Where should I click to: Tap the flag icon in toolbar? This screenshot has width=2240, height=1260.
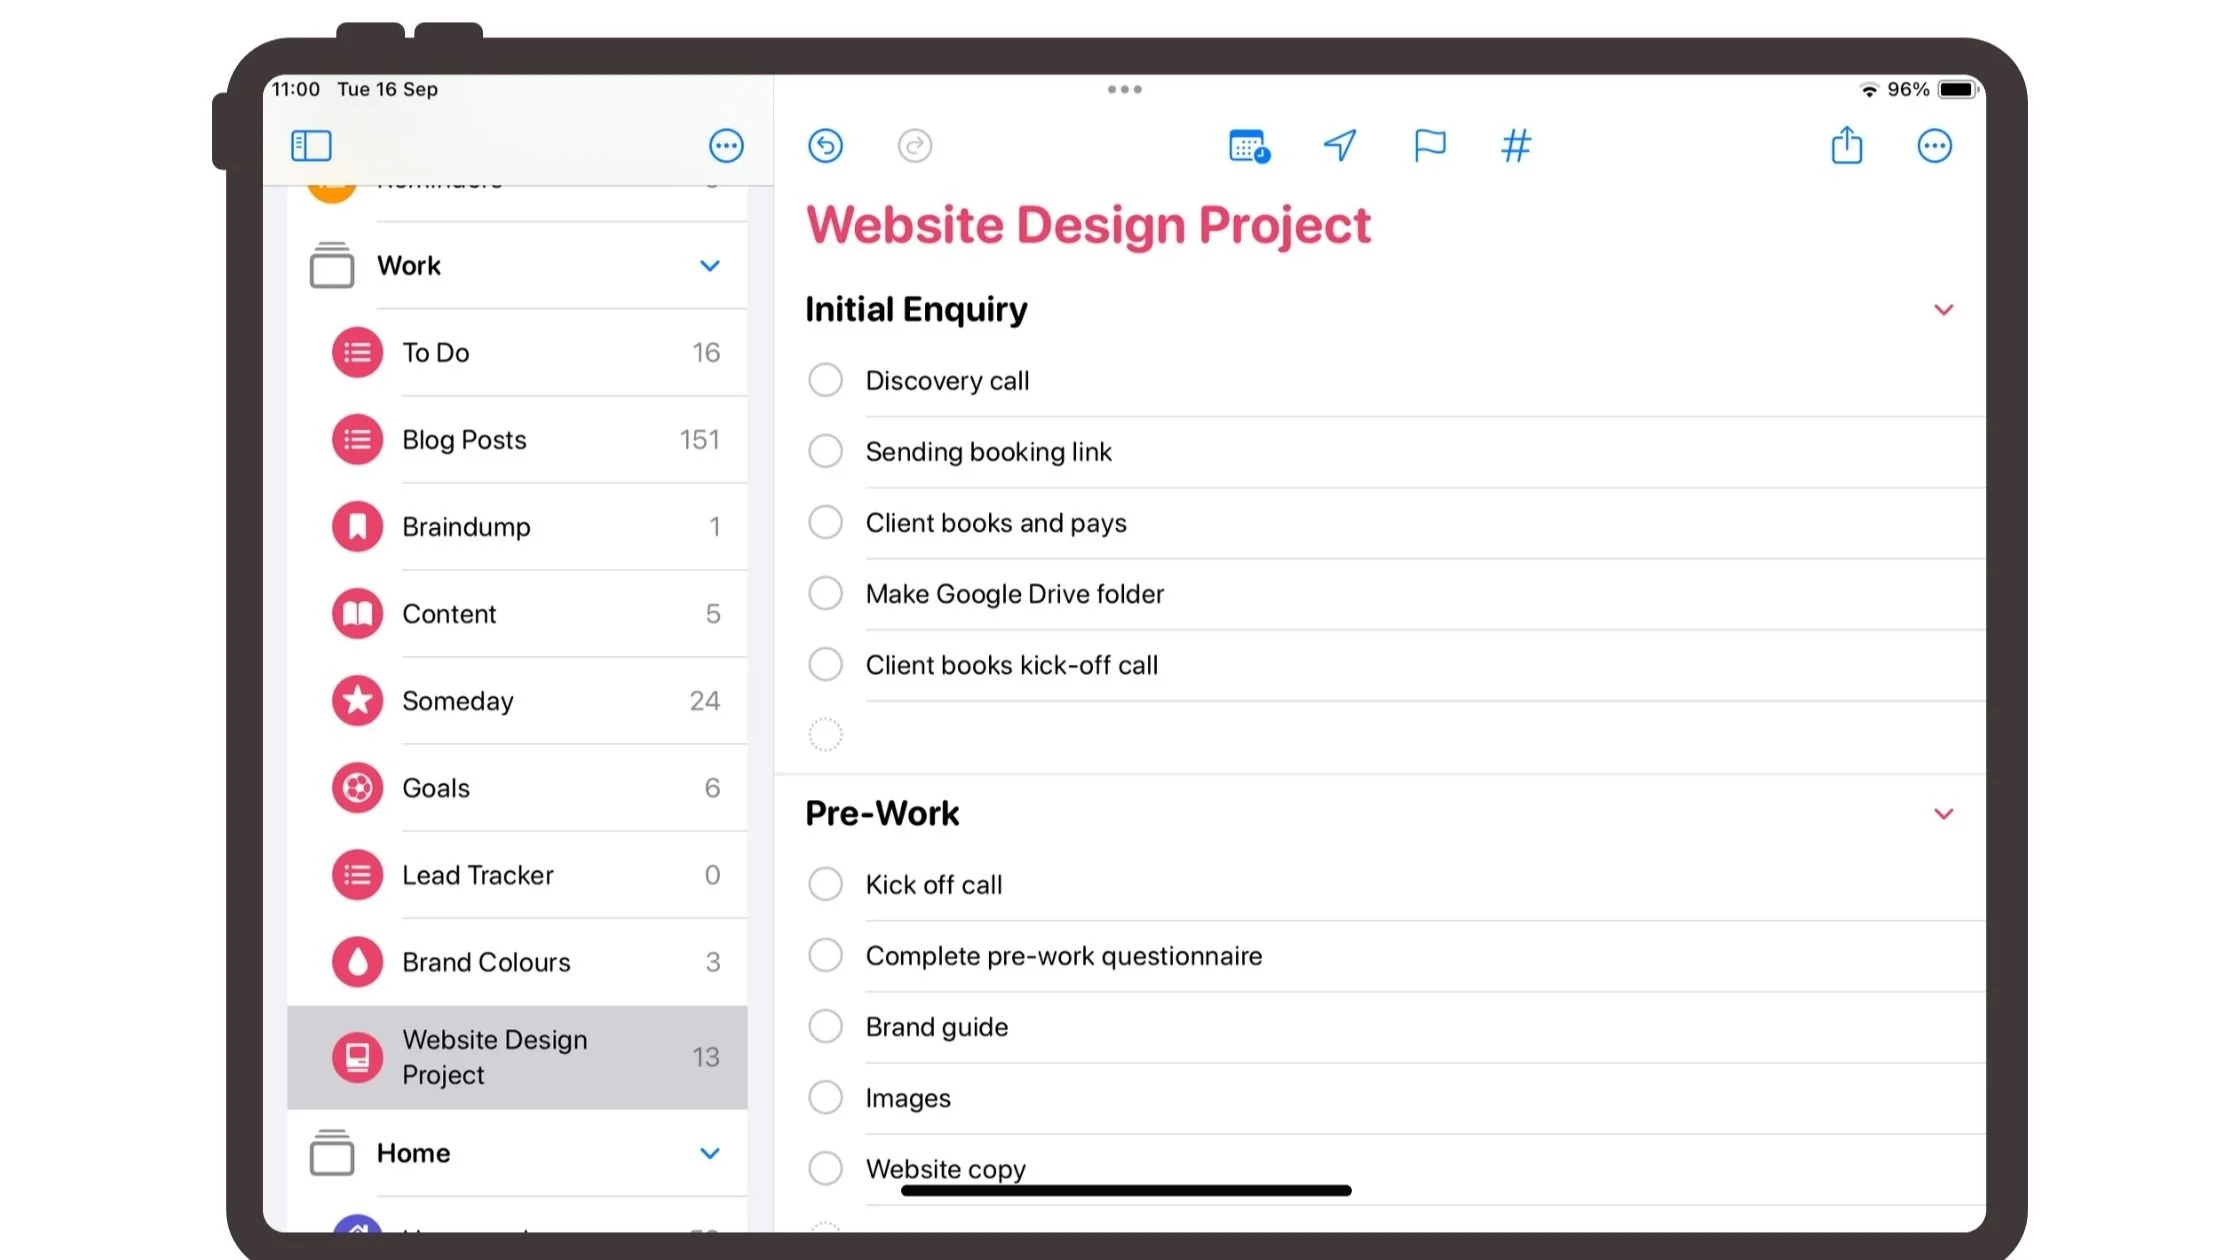click(x=1429, y=146)
